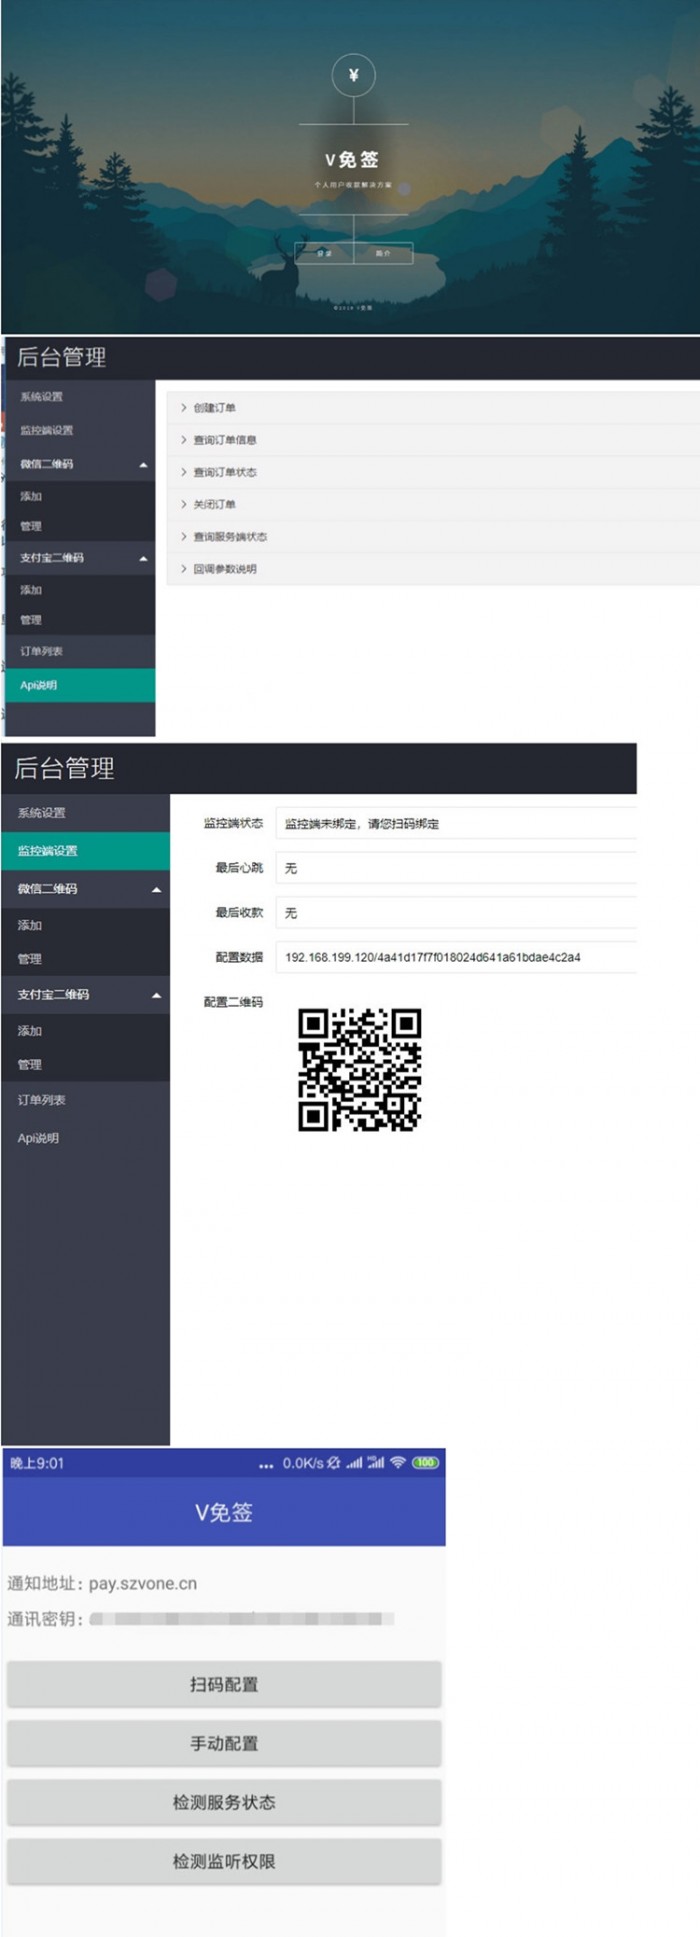Open 系统设置 in the API-list admin sidebar

click(x=78, y=397)
